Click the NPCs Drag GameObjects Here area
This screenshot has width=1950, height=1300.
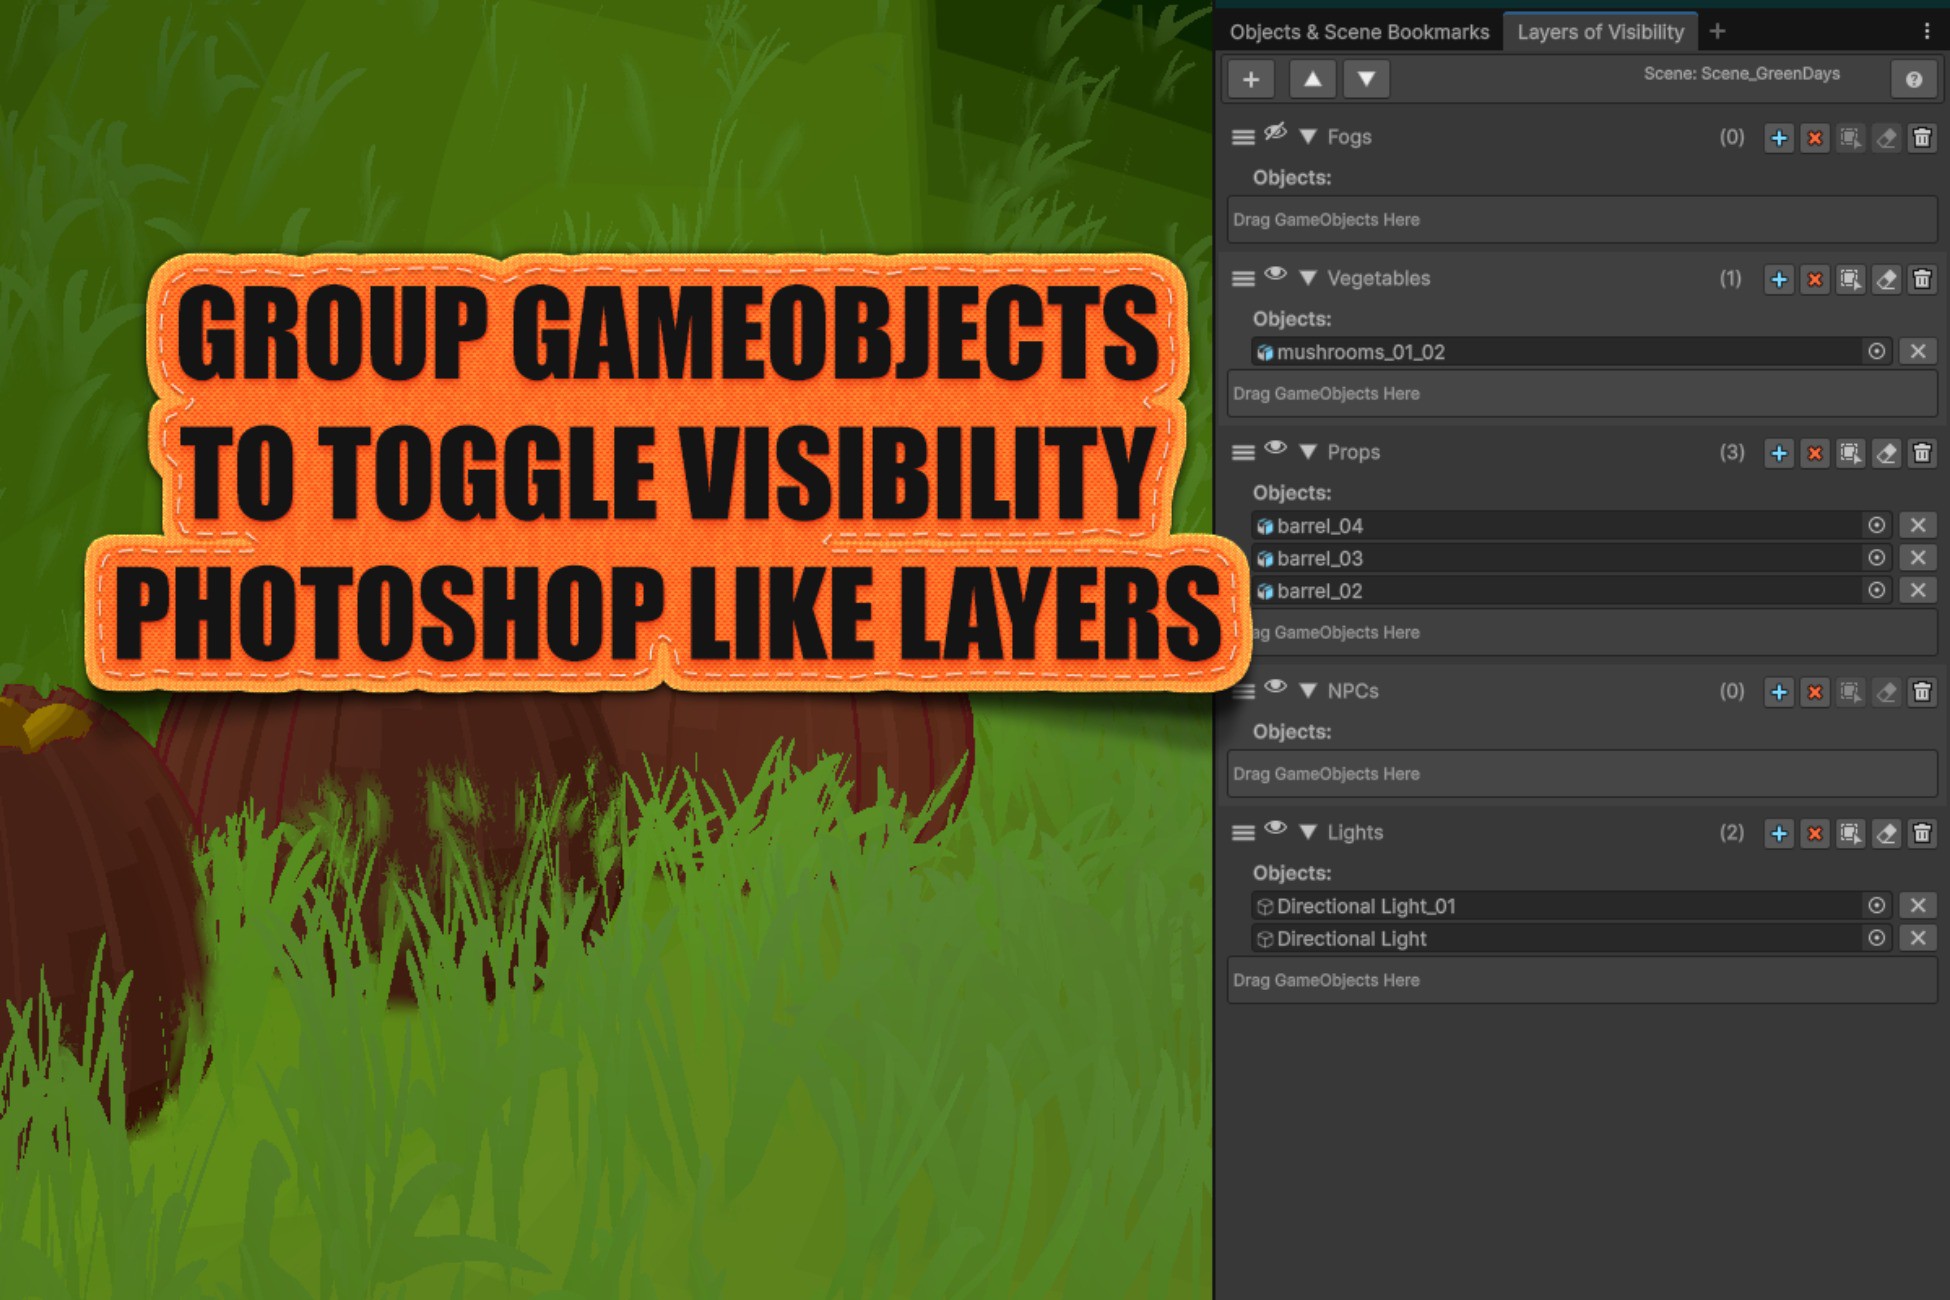tap(1582, 774)
